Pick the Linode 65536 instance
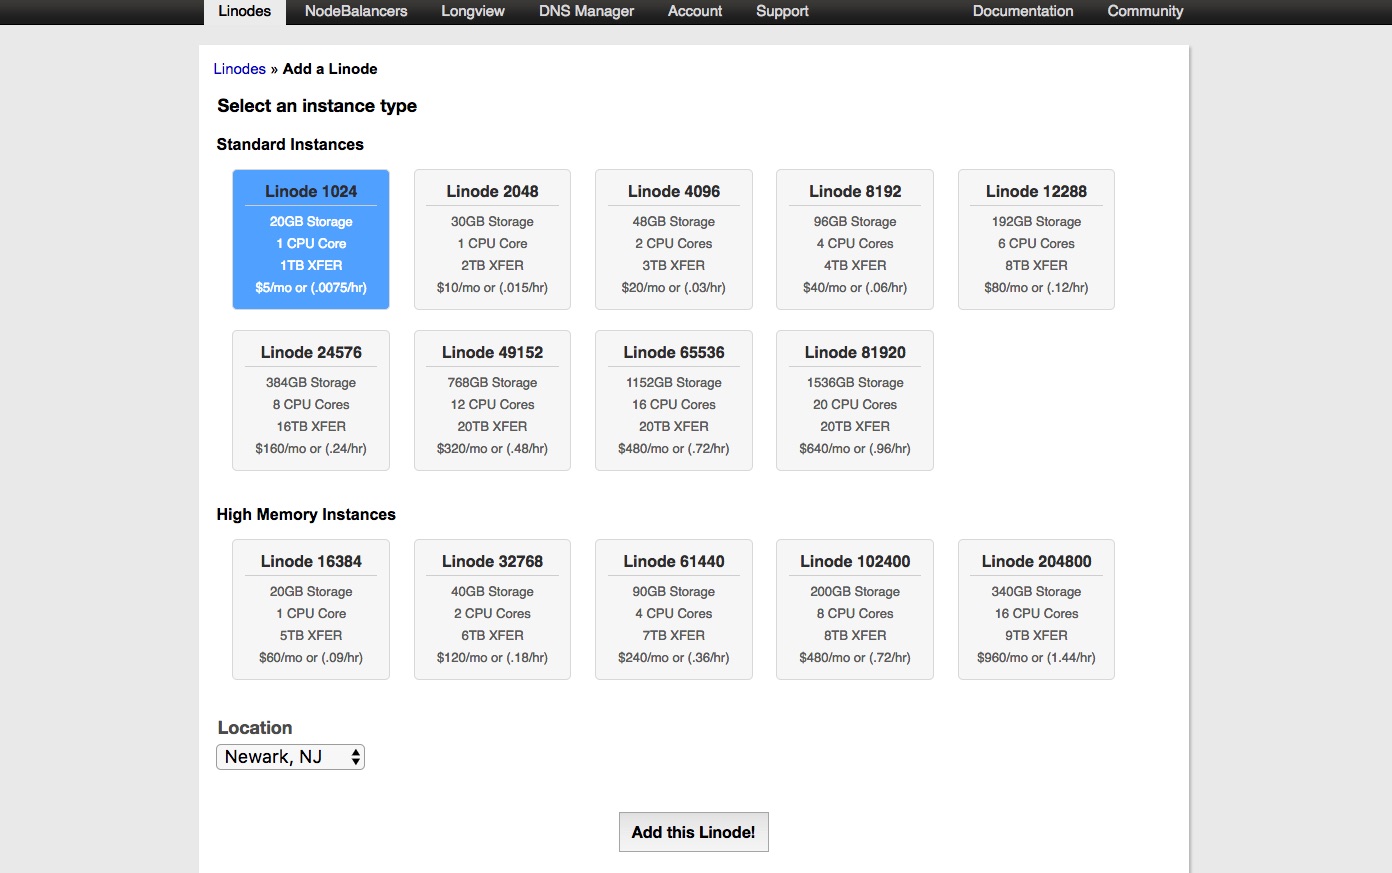Viewport: 1392px width, 873px height. click(674, 400)
